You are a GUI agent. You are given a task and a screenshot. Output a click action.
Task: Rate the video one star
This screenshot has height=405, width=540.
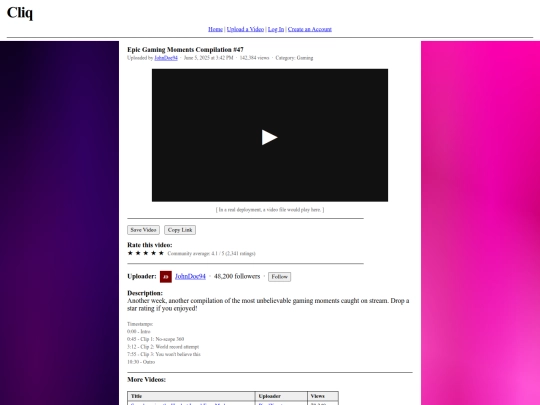click(130, 253)
